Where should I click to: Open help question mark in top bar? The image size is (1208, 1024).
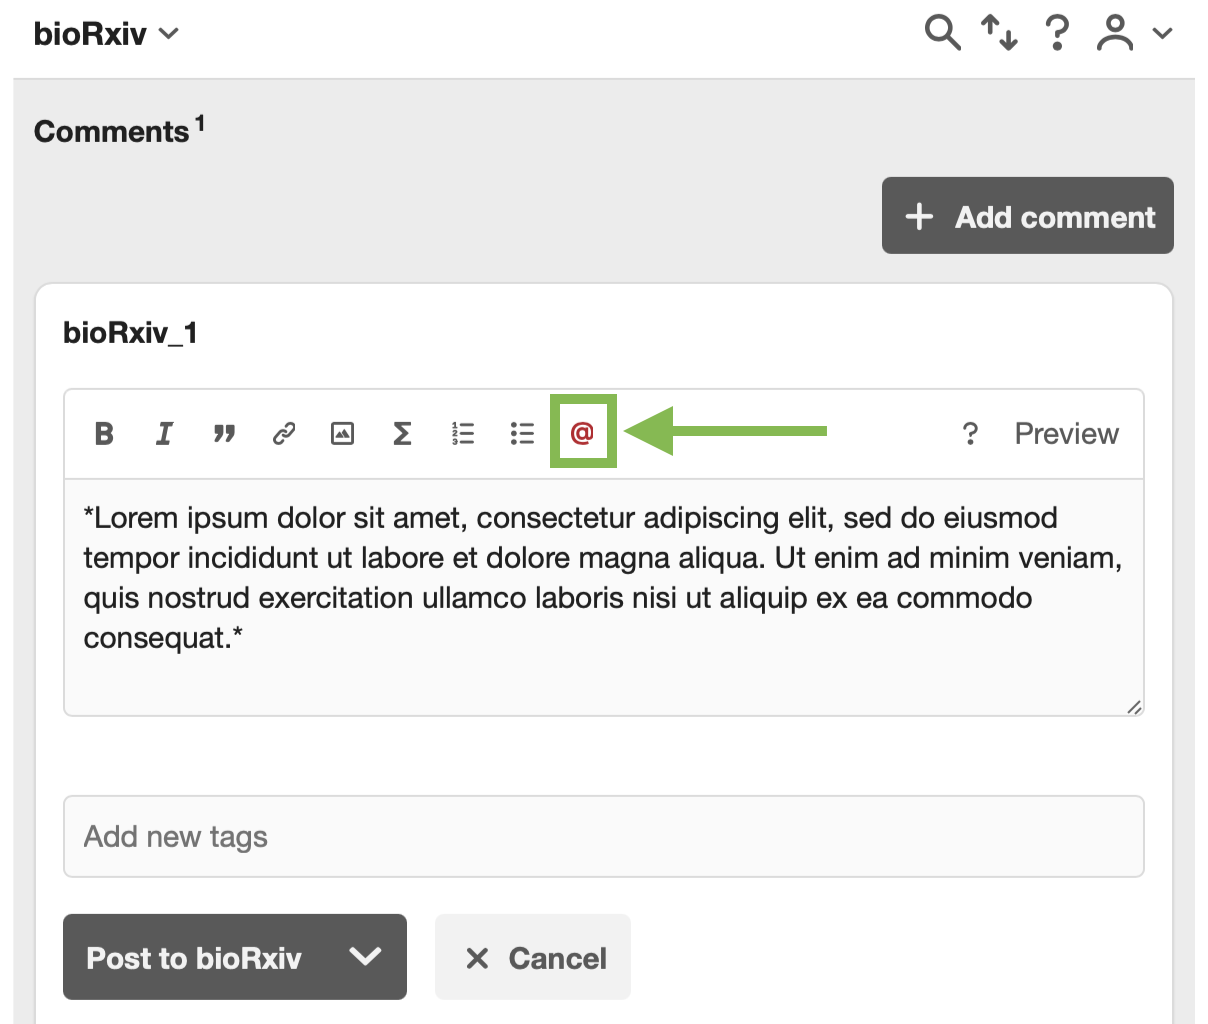click(1056, 33)
